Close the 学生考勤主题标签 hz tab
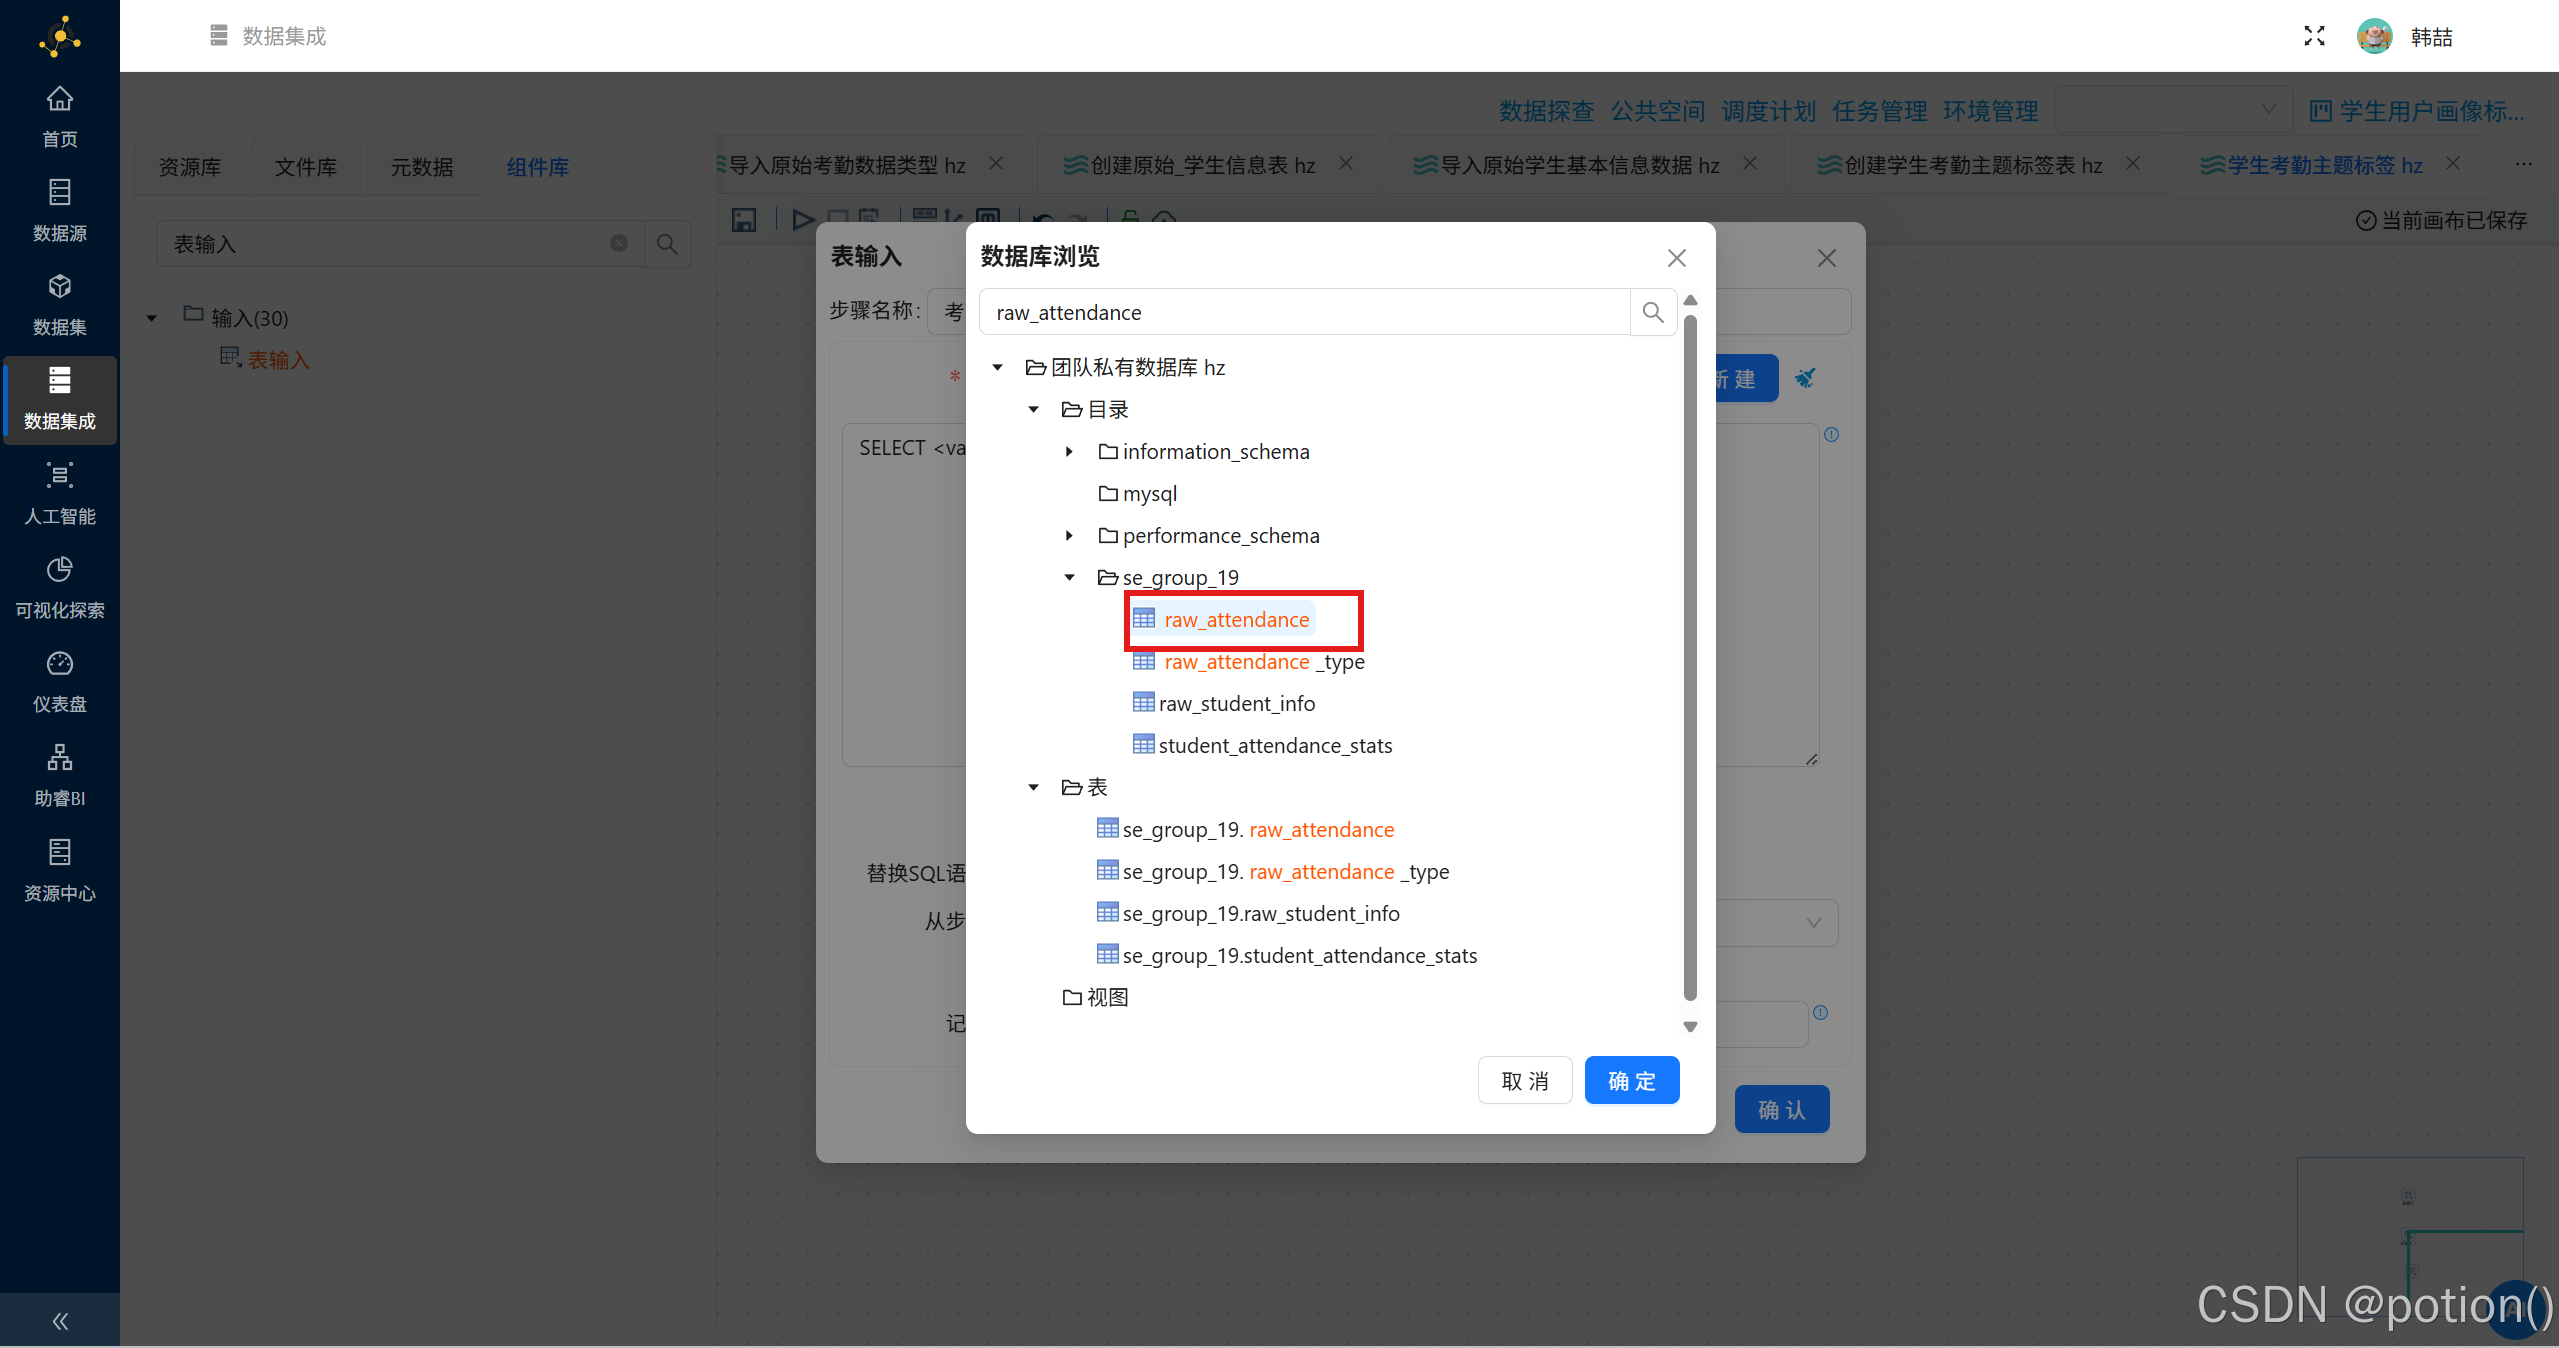This screenshot has width=2559, height=1348. click(x=2453, y=163)
